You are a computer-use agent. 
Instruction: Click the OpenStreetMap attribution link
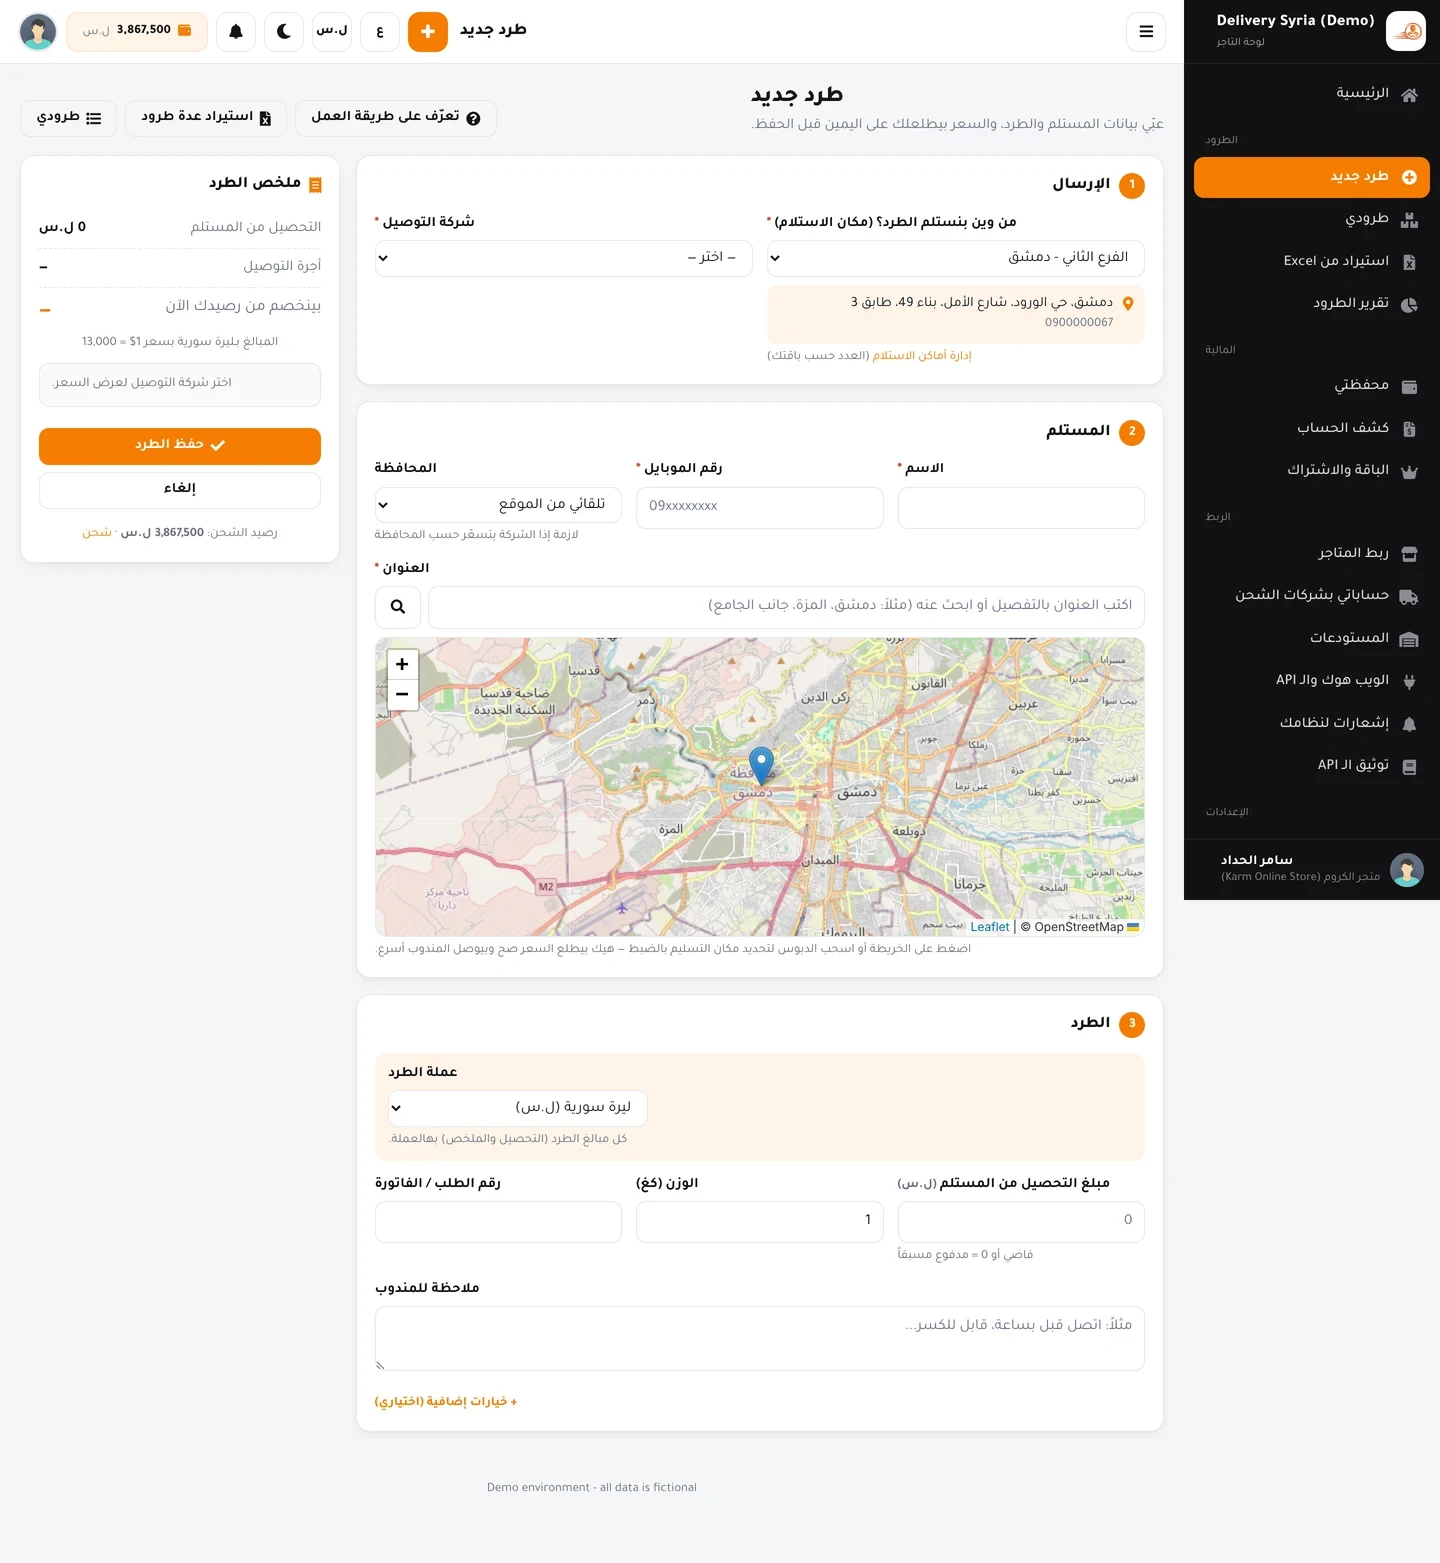pos(1079,927)
